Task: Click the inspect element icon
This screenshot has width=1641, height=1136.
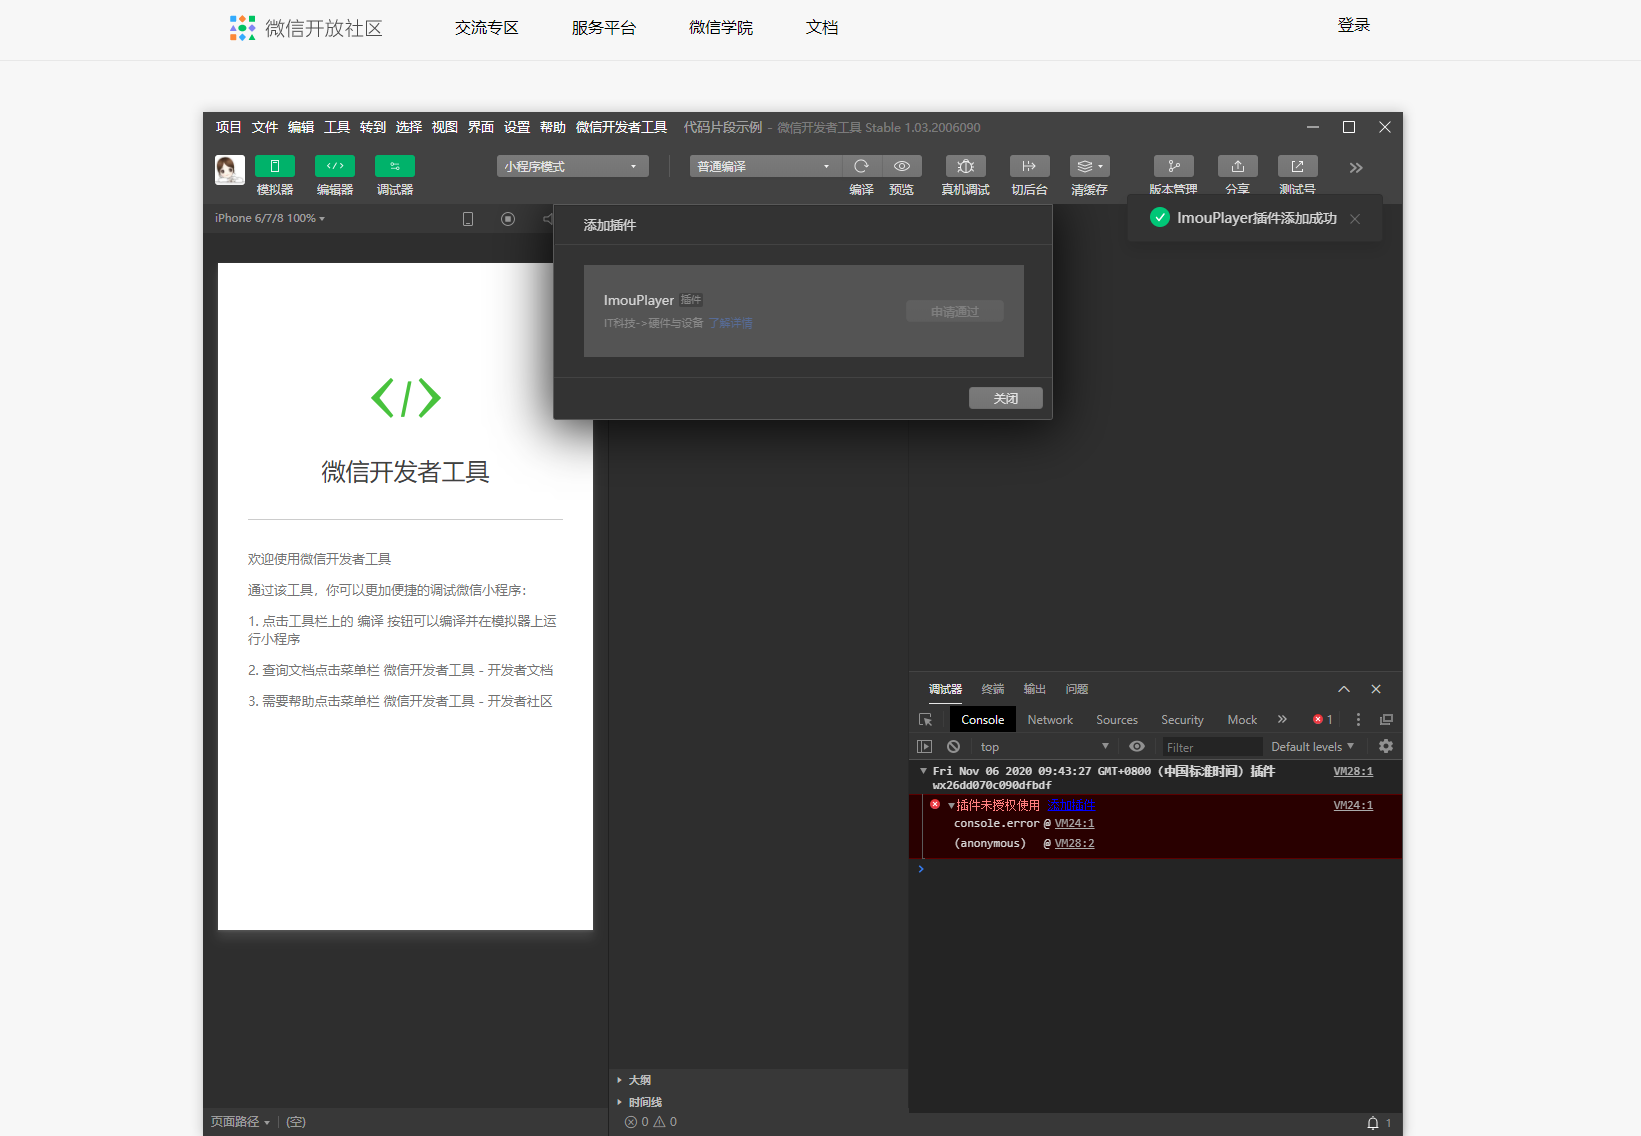Action: (926, 720)
